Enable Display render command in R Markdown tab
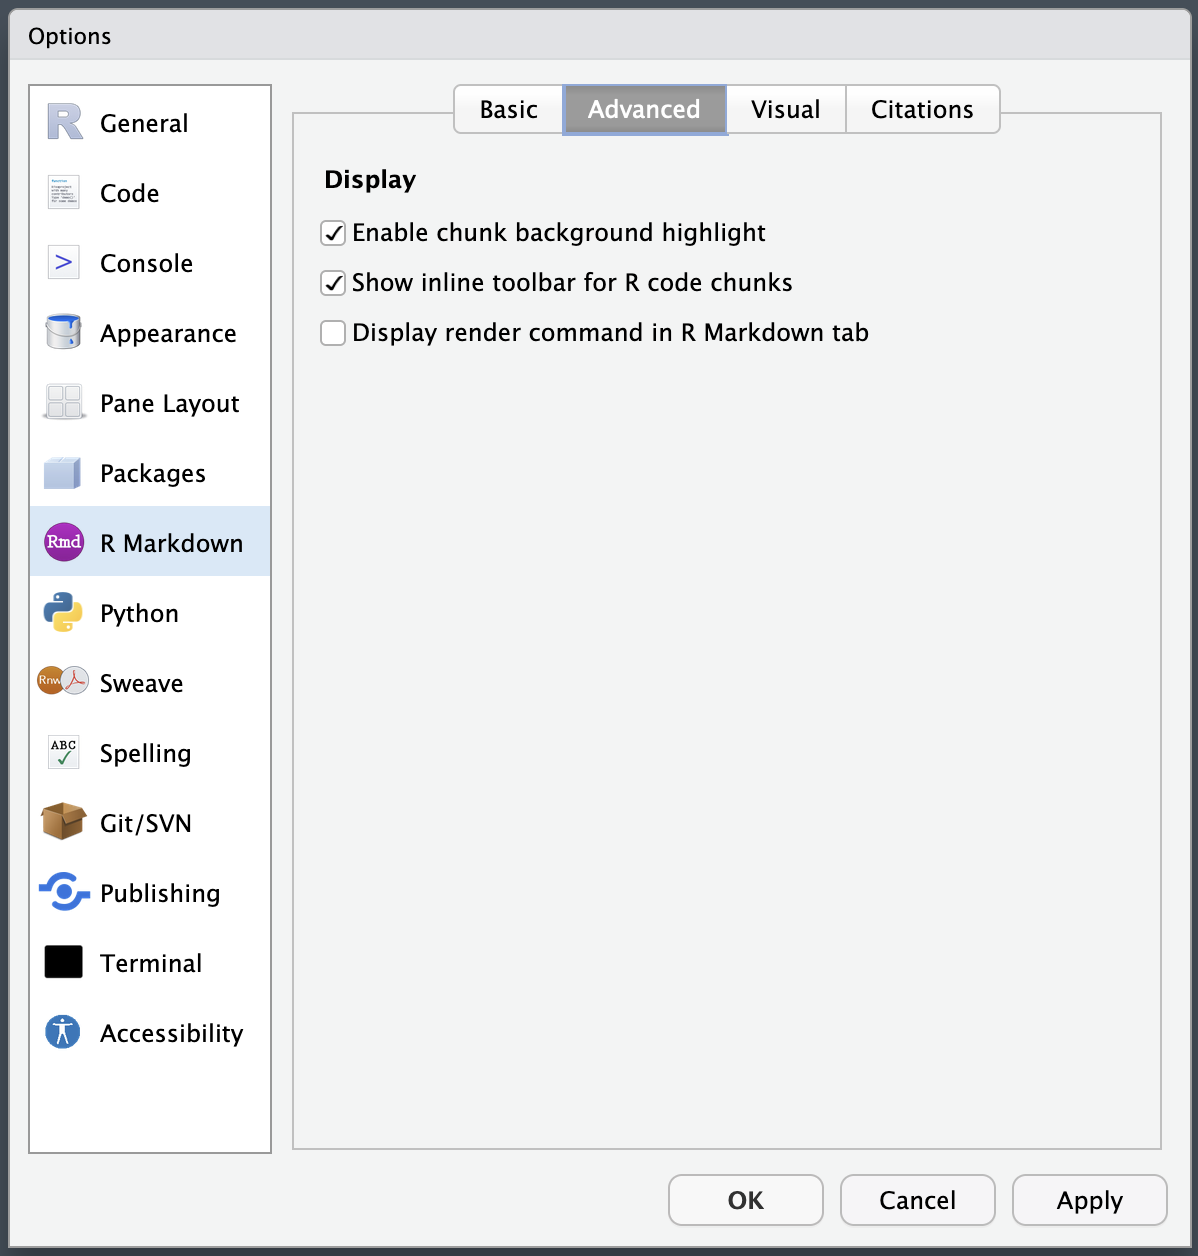Image resolution: width=1198 pixels, height=1256 pixels. coord(333,333)
